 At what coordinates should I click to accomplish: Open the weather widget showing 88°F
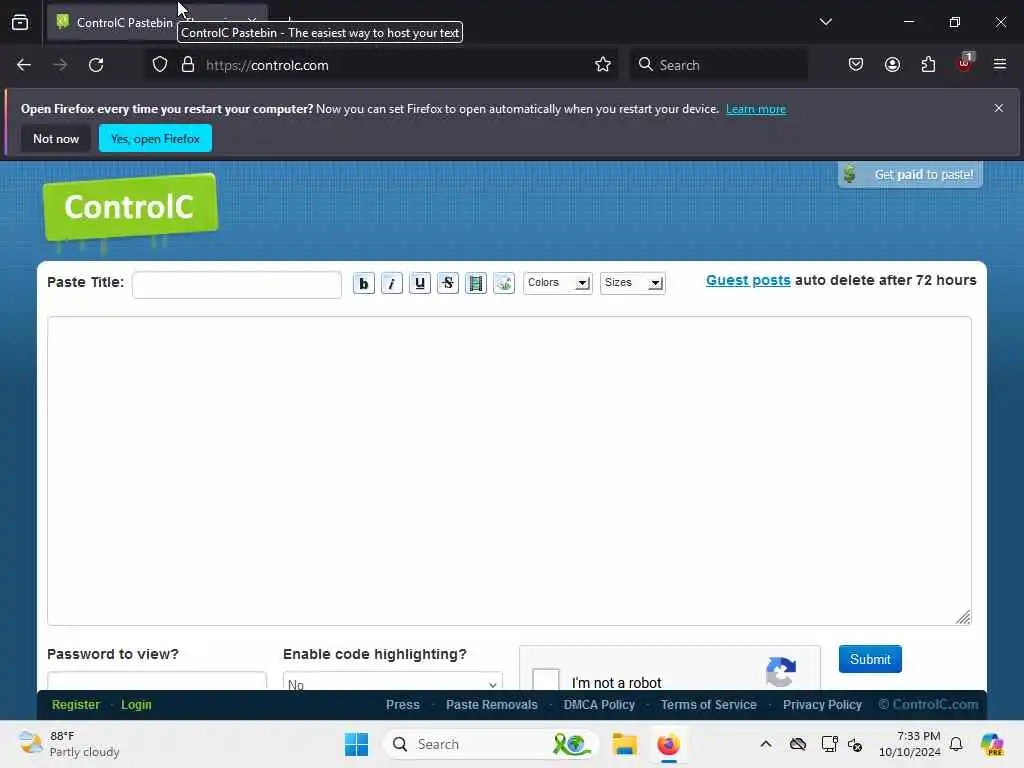pyautogui.click(x=69, y=744)
